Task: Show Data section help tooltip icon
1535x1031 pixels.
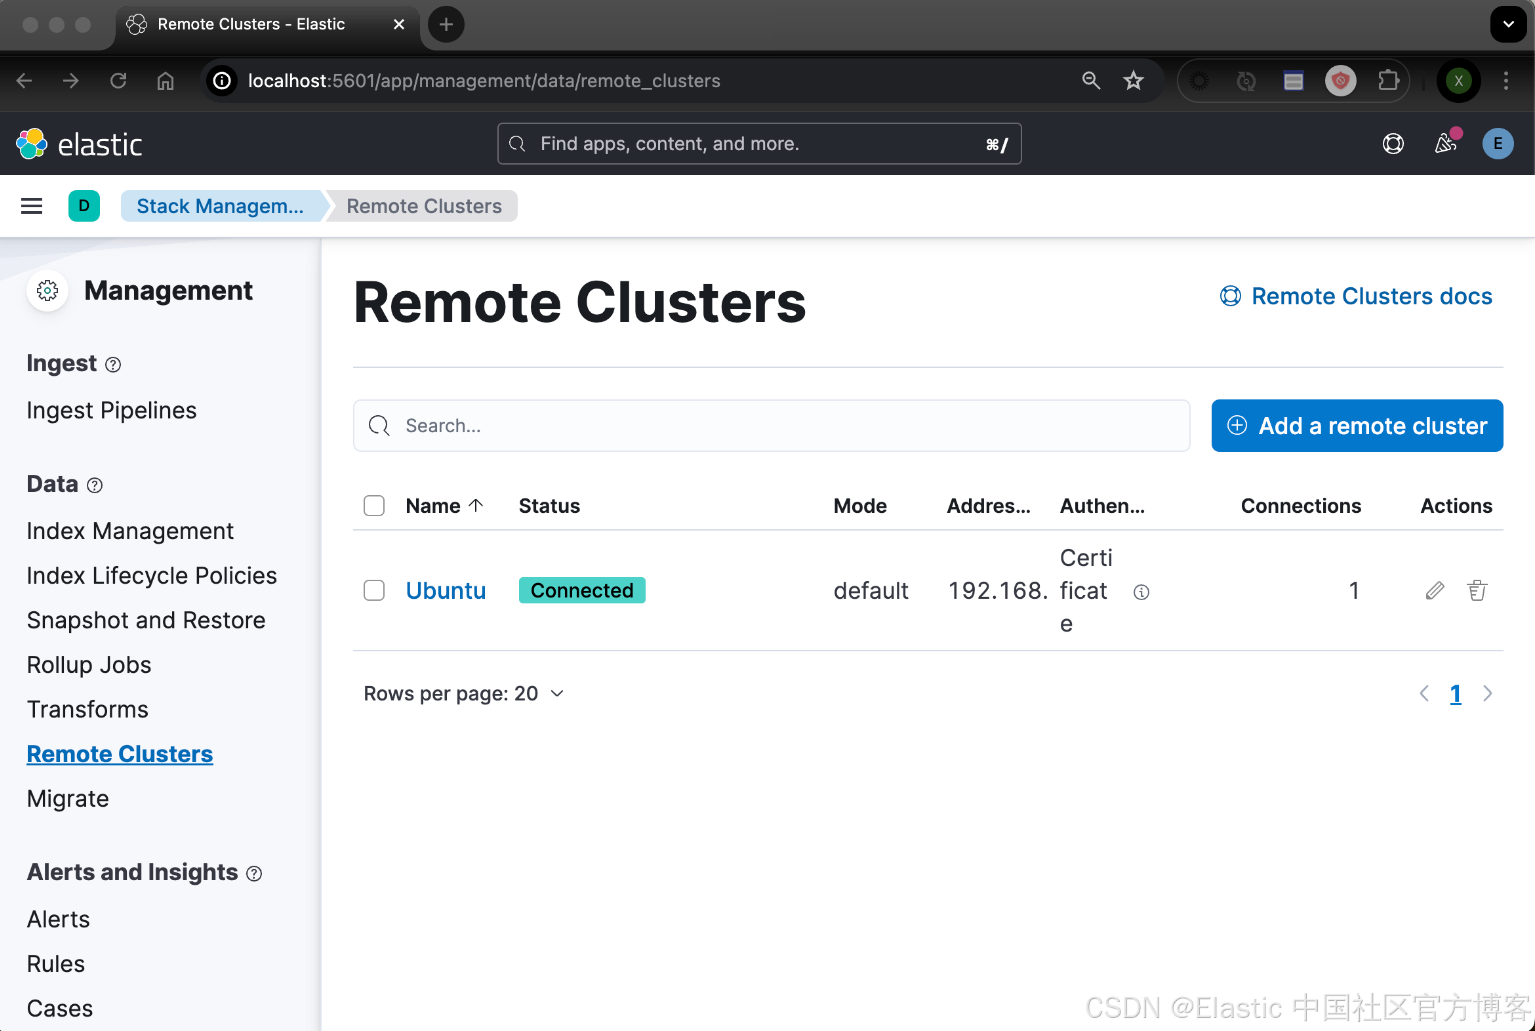Action: point(95,485)
